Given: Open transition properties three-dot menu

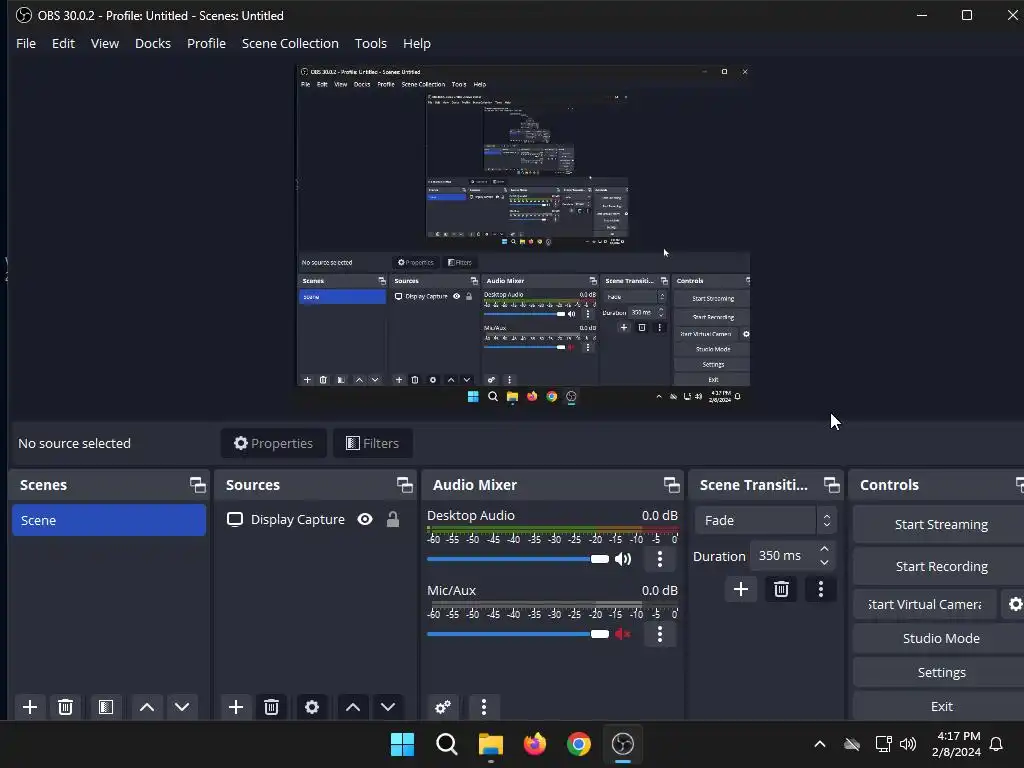Looking at the screenshot, I should pos(821,590).
